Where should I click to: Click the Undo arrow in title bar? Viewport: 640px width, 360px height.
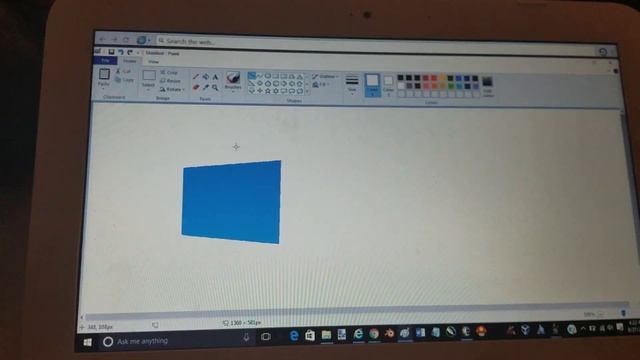120,52
